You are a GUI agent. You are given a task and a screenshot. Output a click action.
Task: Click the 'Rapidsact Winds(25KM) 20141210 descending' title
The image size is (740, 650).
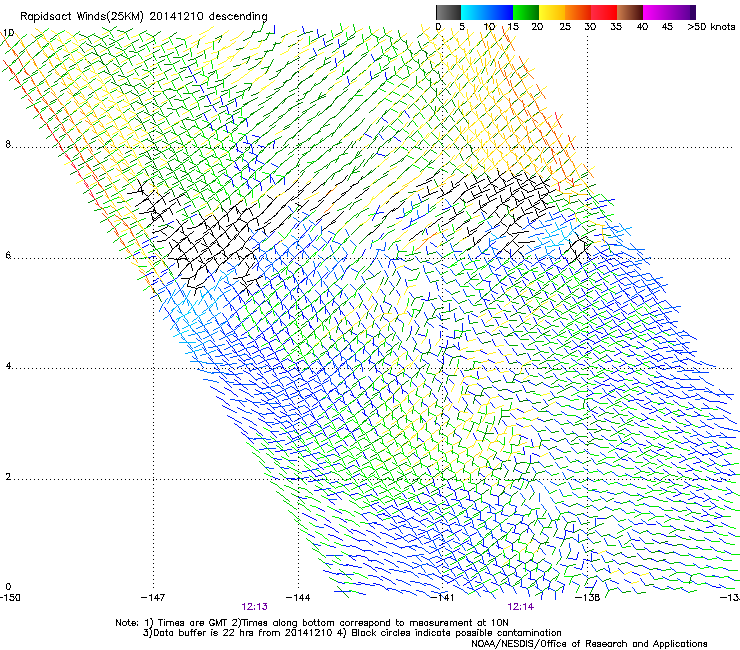coord(143,17)
